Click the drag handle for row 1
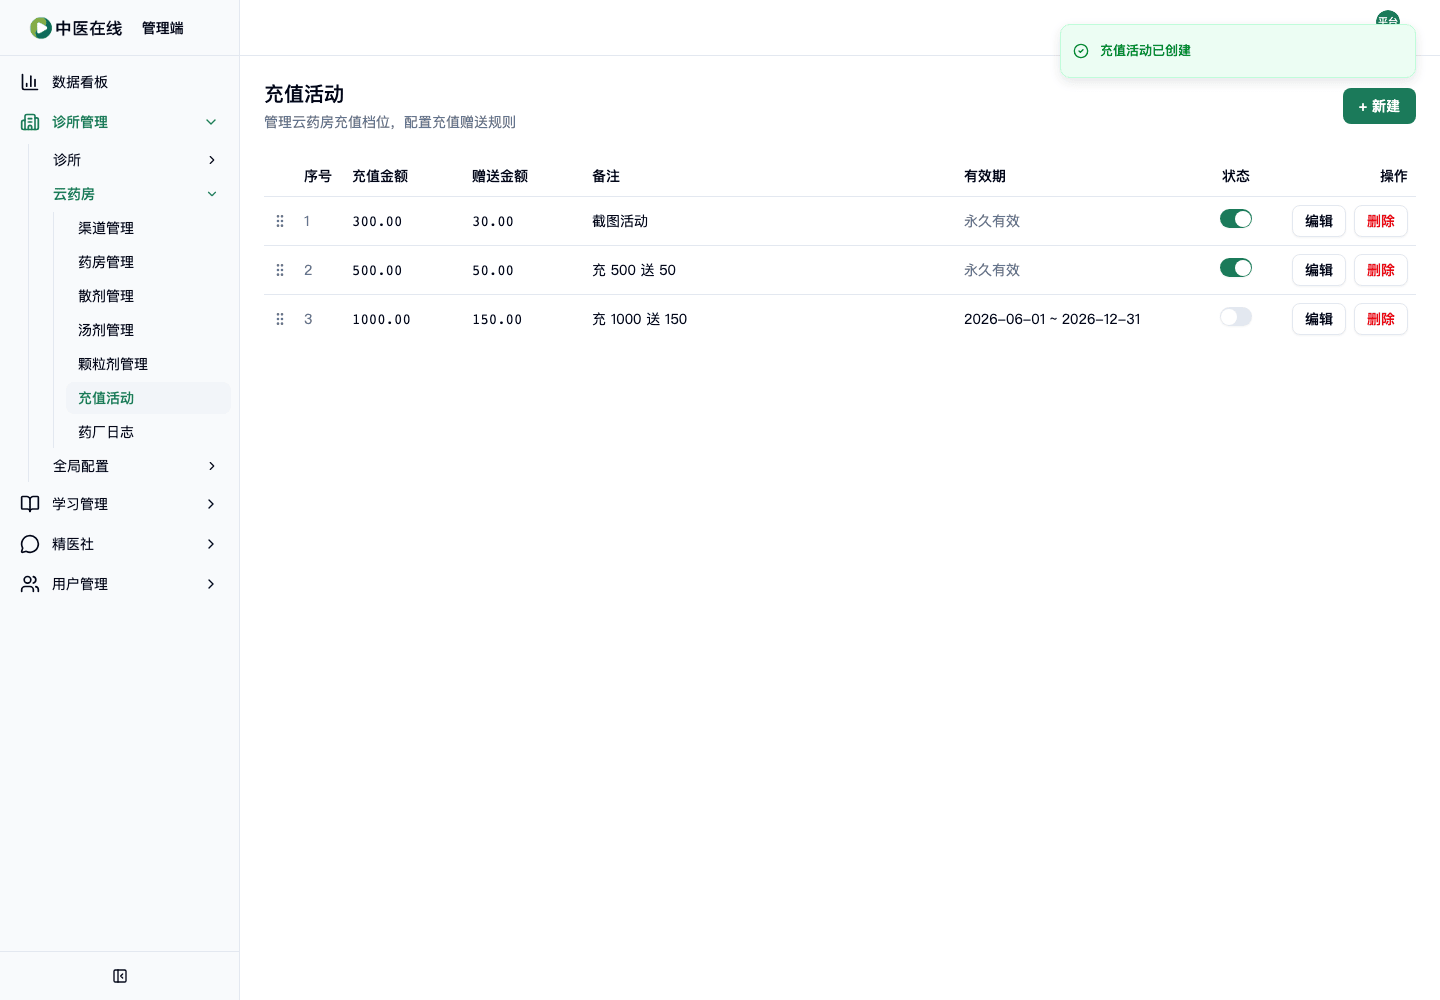Viewport: 1440px width, 1000px height. [280, 221]
